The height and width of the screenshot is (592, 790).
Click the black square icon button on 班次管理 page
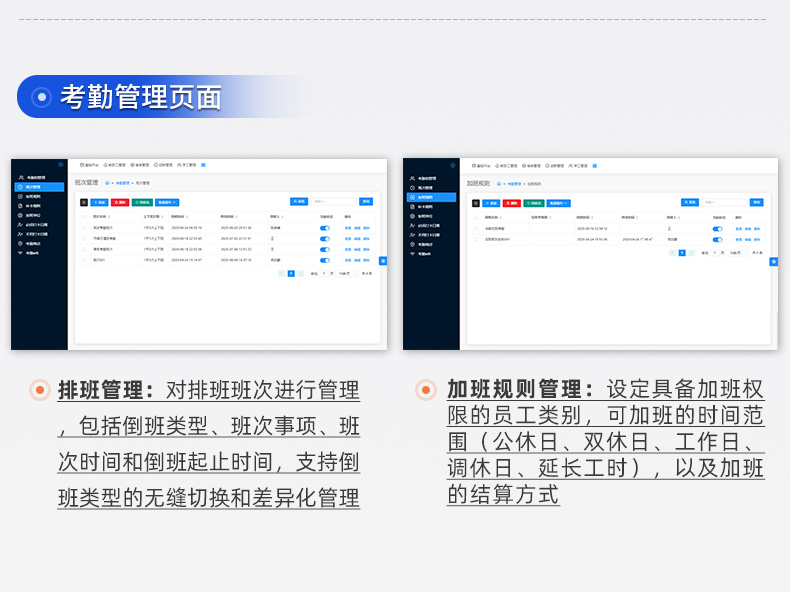tap(84, 202)
